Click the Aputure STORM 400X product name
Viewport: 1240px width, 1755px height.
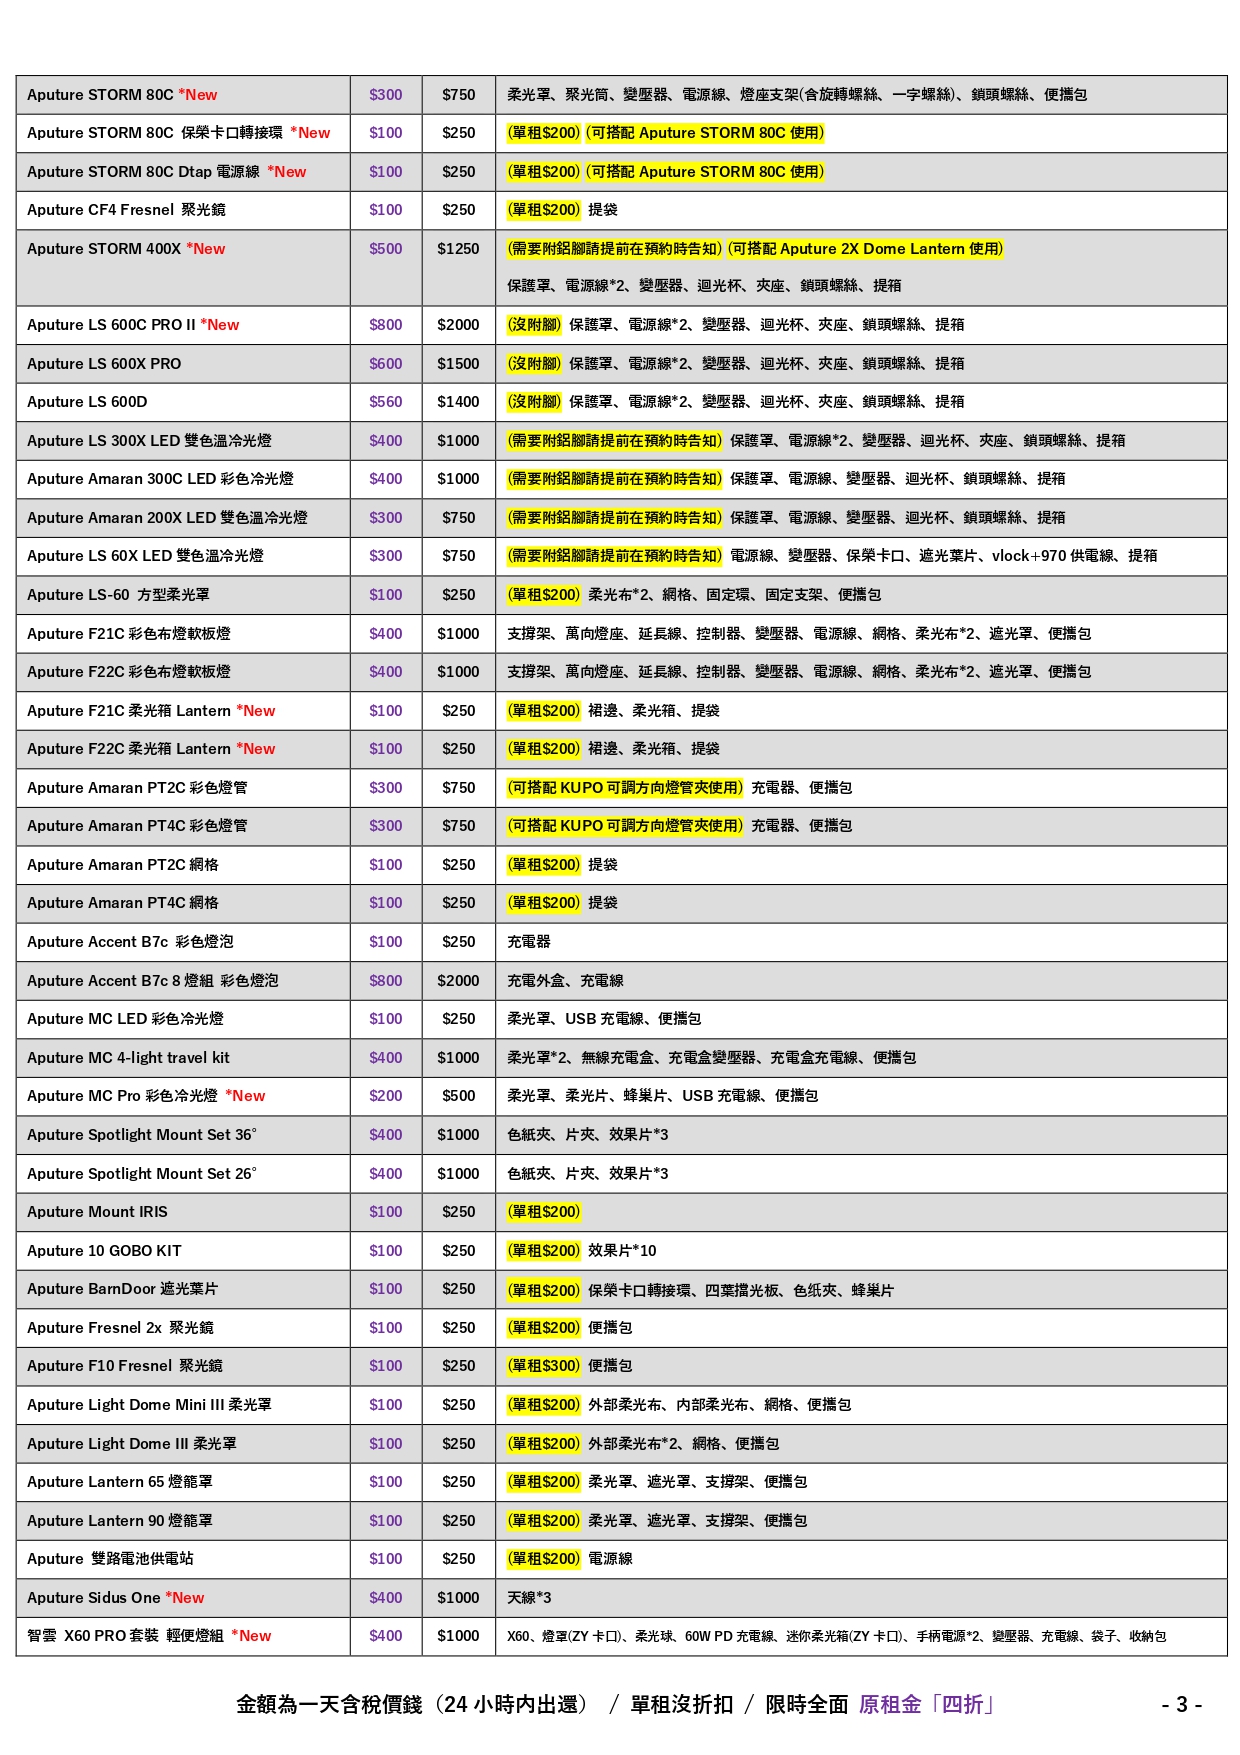coord(104,249)
